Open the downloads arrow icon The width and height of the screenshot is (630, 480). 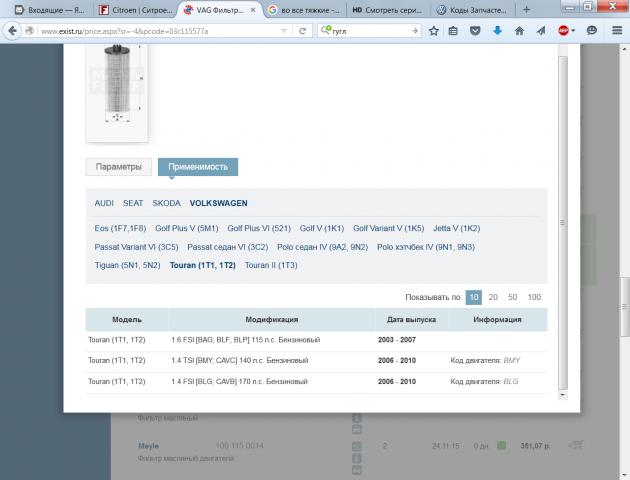497,31
